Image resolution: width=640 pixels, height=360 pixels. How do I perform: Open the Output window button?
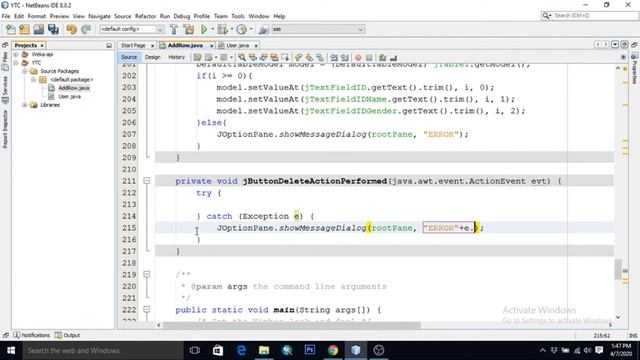click(68, 335)
